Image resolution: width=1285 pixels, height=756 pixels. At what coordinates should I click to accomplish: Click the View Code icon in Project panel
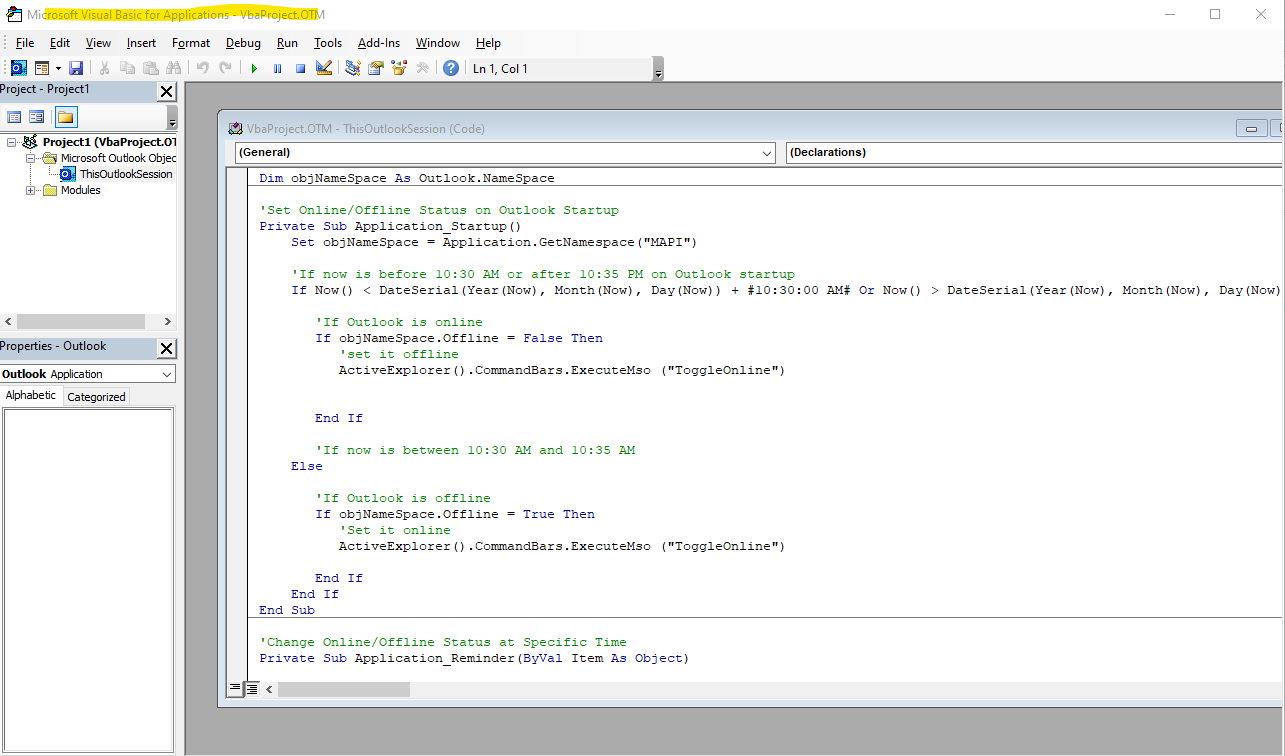click(14, 117)
